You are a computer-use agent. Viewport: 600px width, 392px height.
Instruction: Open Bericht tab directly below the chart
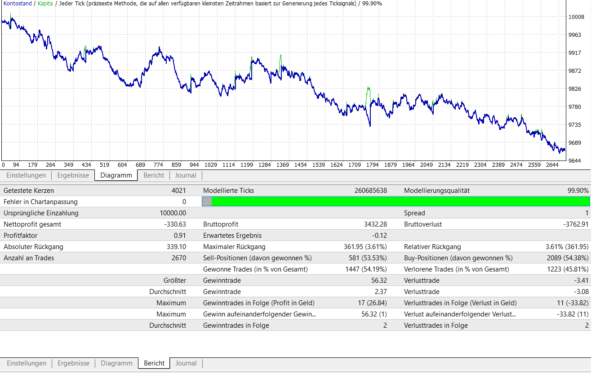[x=153, y=175]
